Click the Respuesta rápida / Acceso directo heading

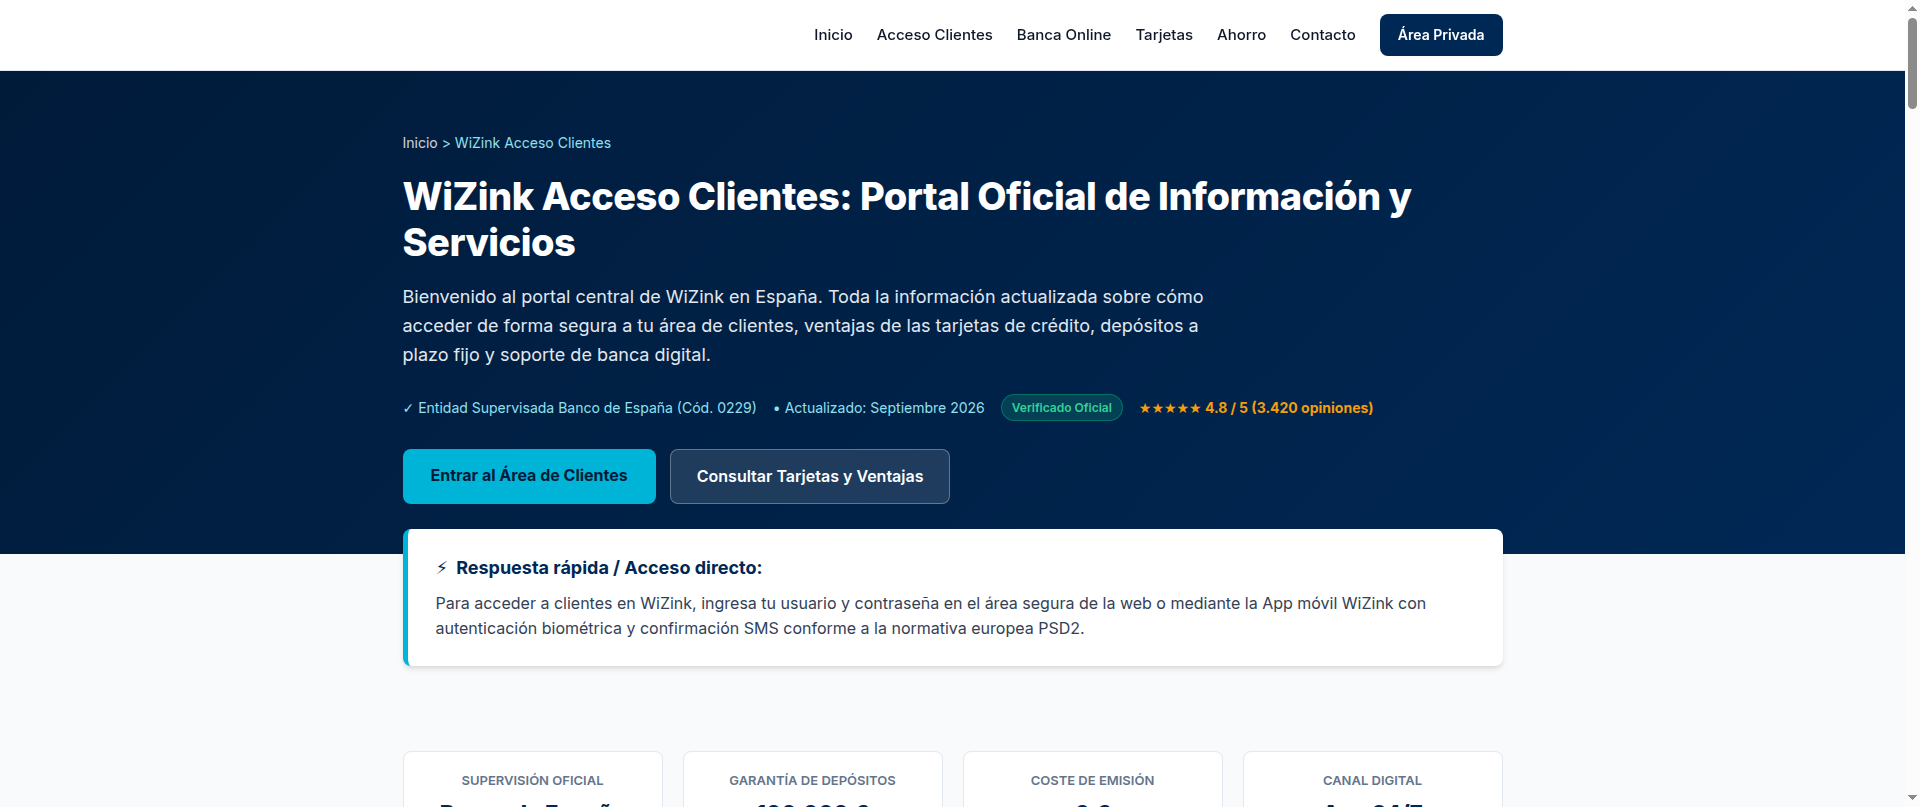coord(609,568)
